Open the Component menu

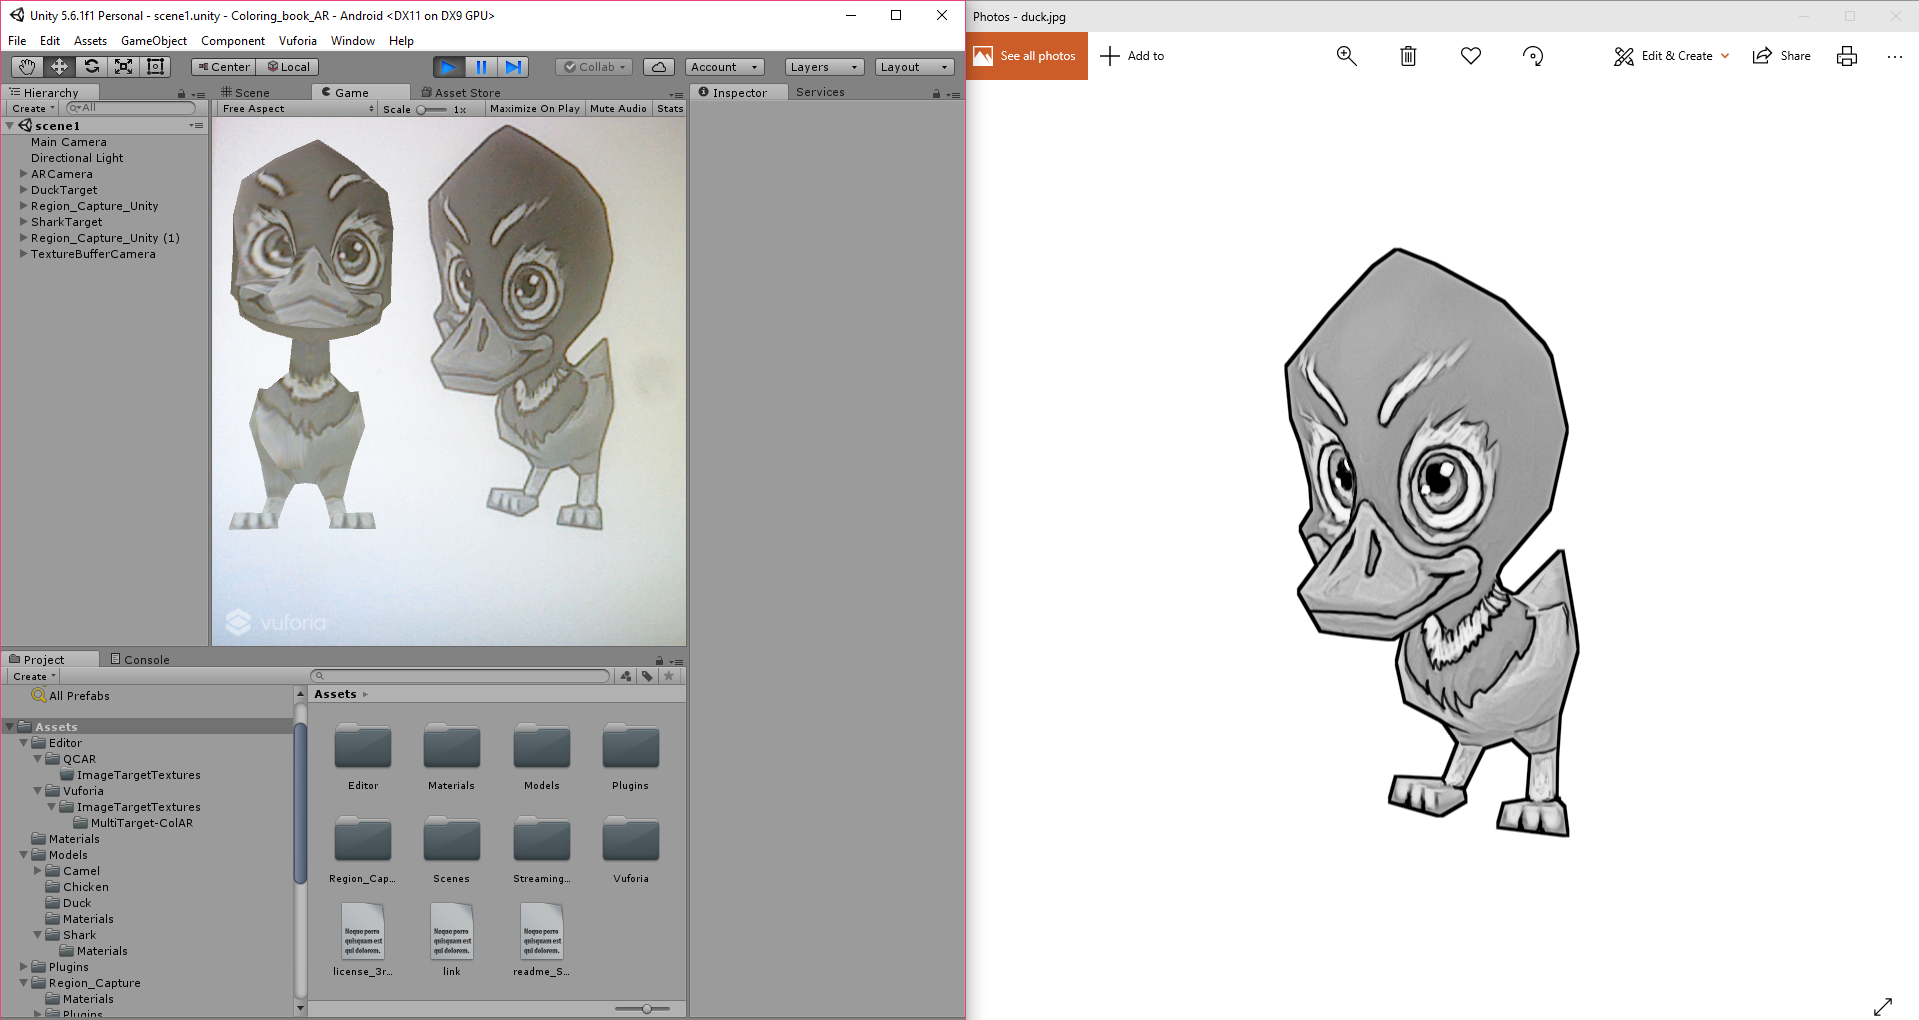pos(233,41)
